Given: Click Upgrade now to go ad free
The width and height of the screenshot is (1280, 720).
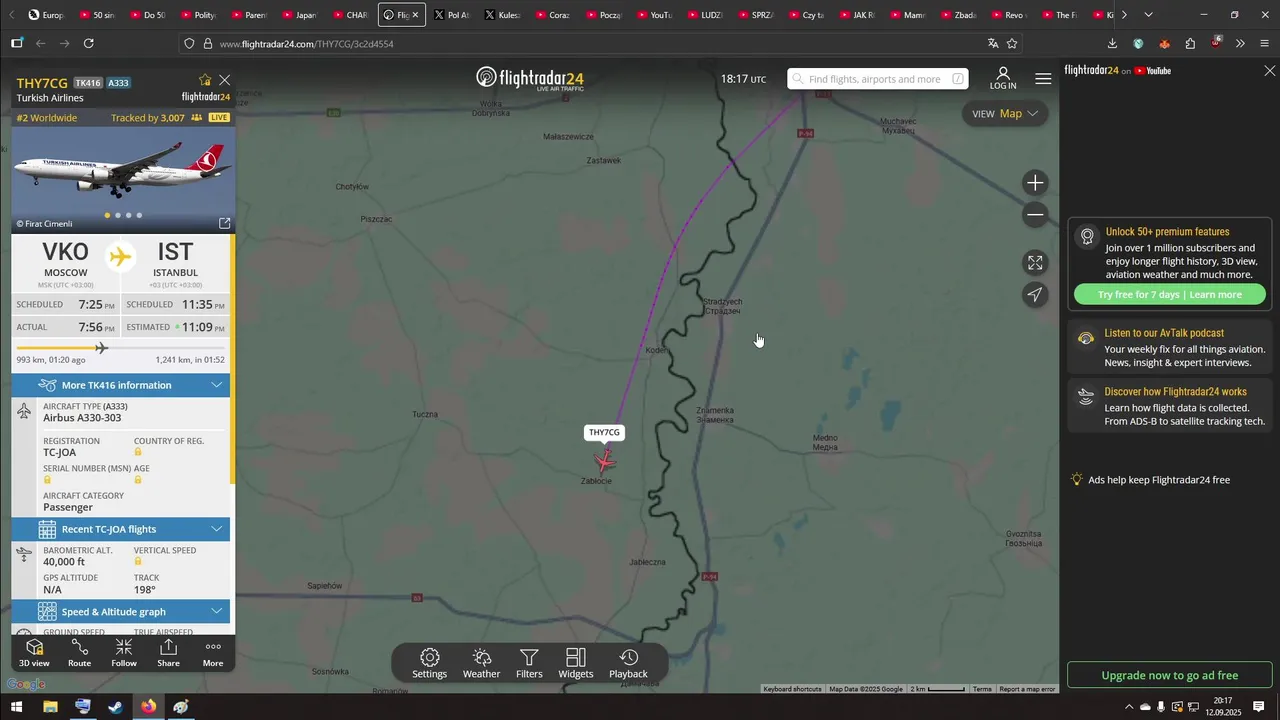Looking at the screenshot, I should coord(1170,675).
